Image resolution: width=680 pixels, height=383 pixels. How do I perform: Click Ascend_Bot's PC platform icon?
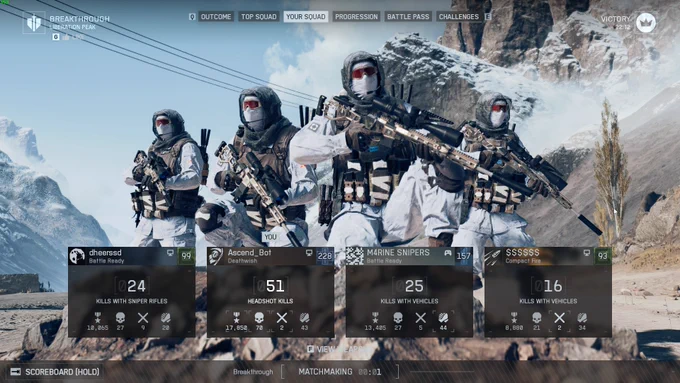tap(309, 252)
